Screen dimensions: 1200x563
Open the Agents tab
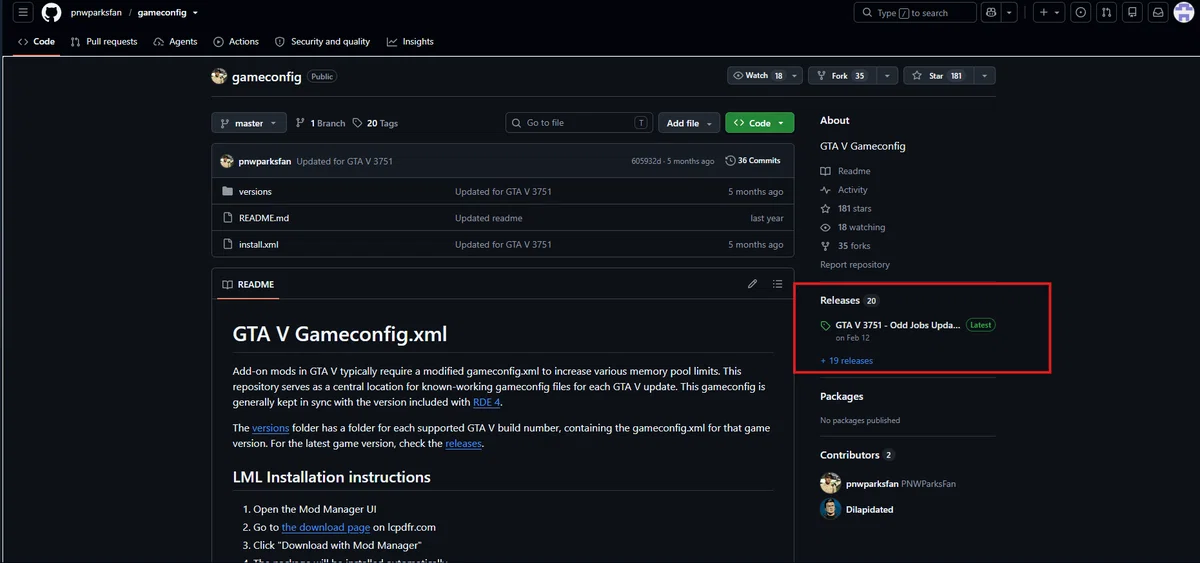pos(175,42)
